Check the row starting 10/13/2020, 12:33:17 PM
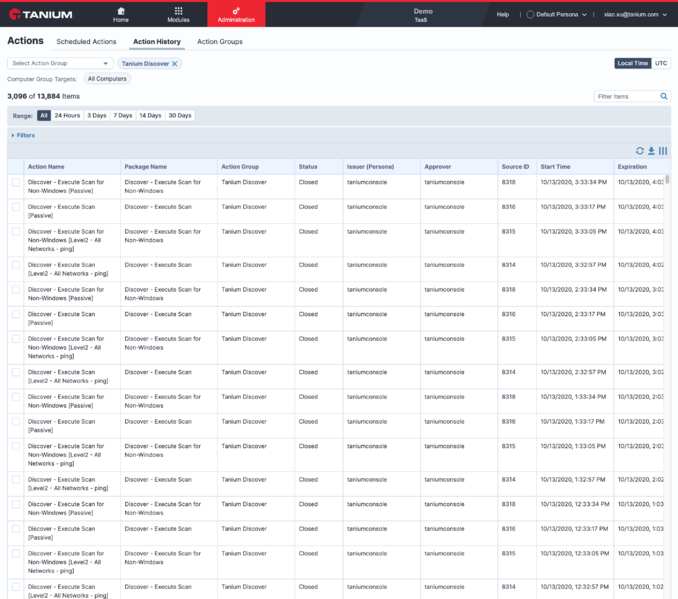678x599 pixels. click(16, 529)
